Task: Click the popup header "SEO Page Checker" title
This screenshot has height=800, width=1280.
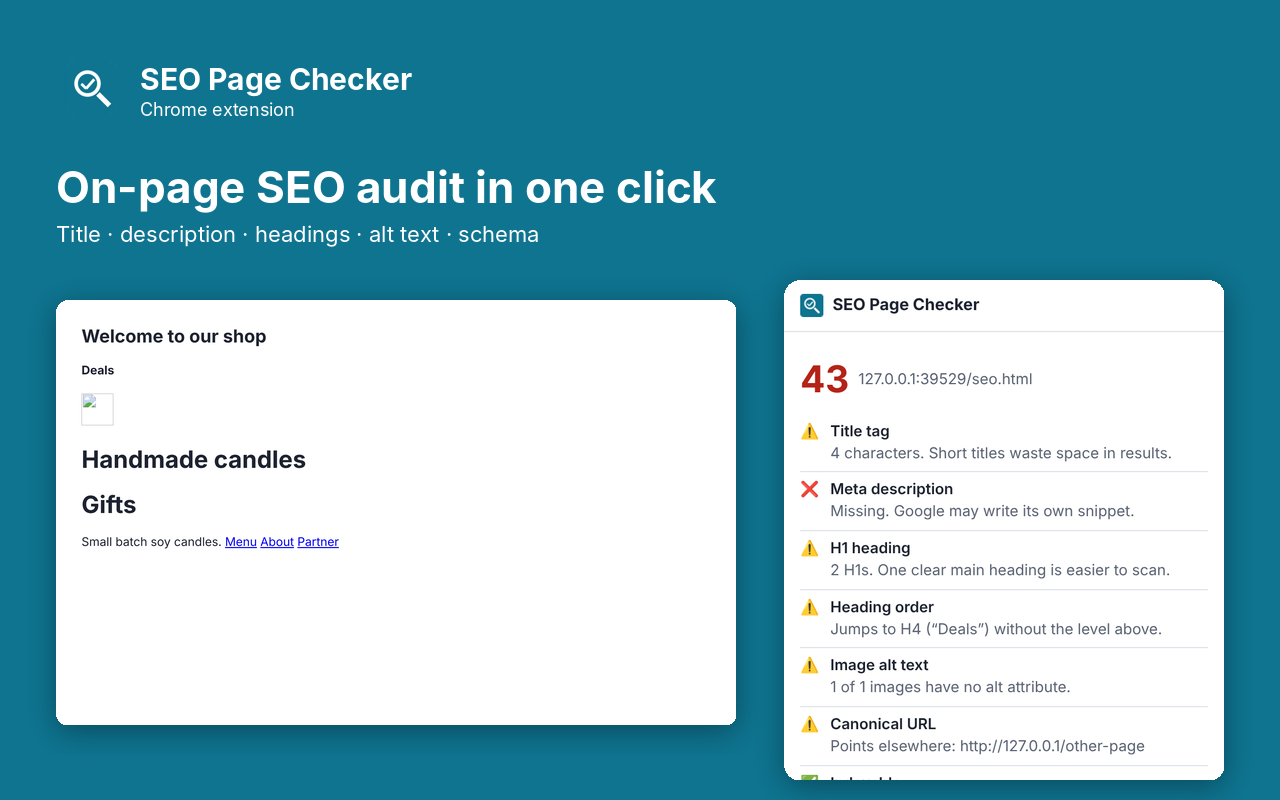Action: pyautogui.click(x=906, y=305)
